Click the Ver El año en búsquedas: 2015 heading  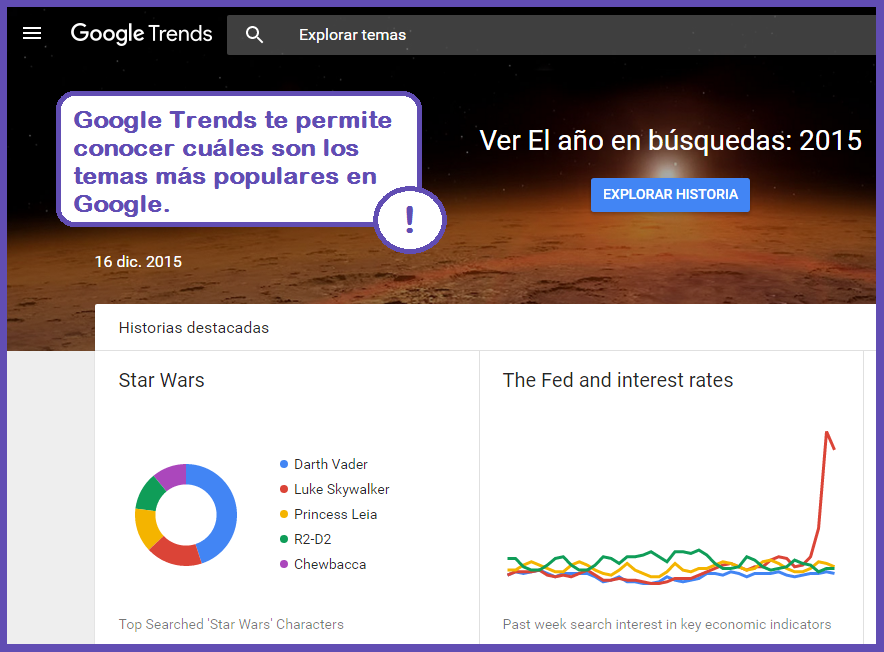click(x=670, y=141)
